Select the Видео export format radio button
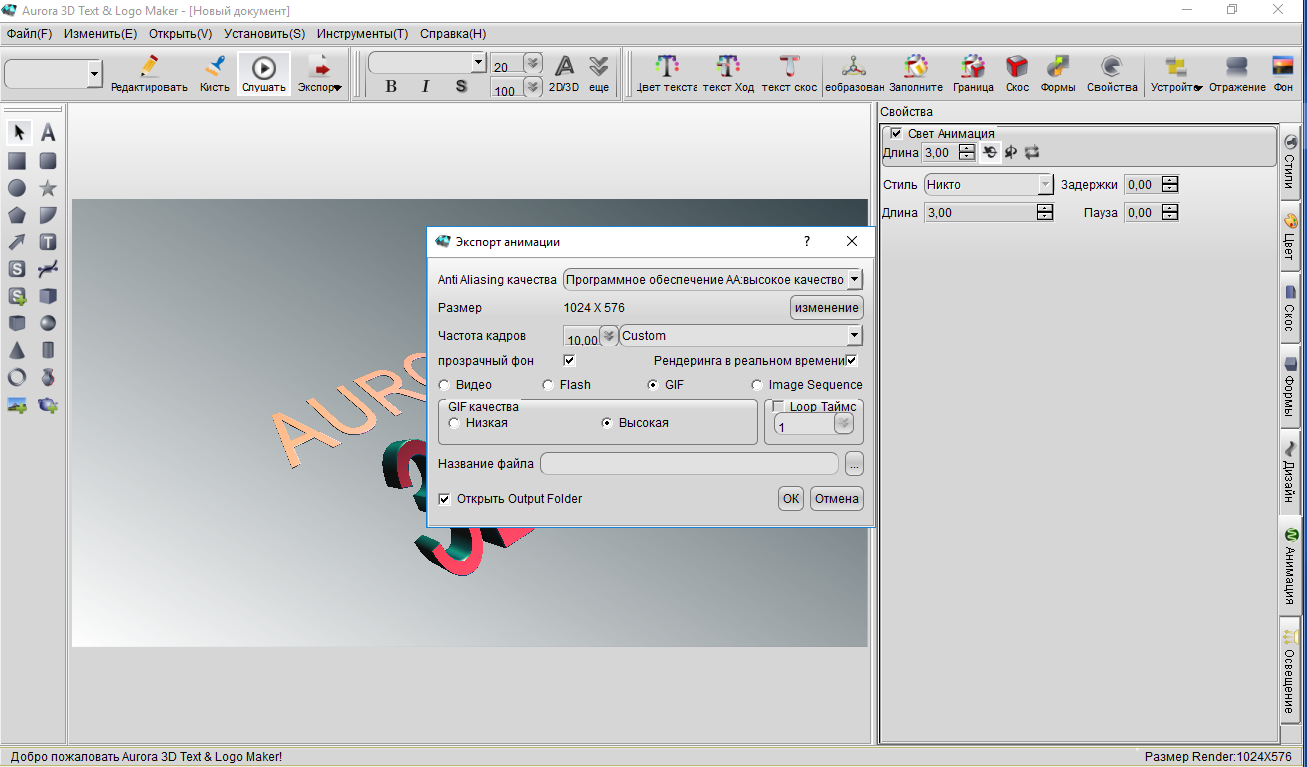 pos(446,385)
